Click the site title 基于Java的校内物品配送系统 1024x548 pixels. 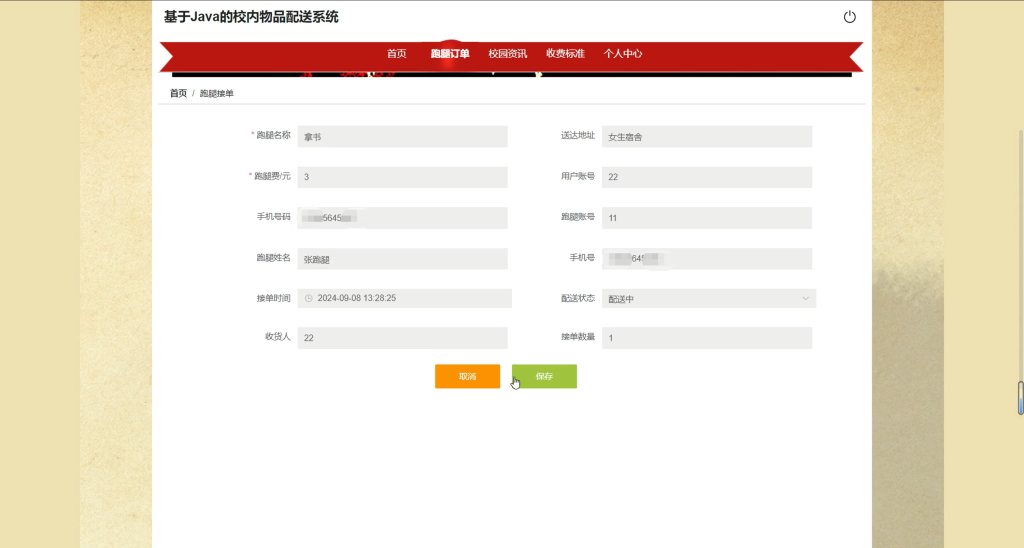(251, 17)
